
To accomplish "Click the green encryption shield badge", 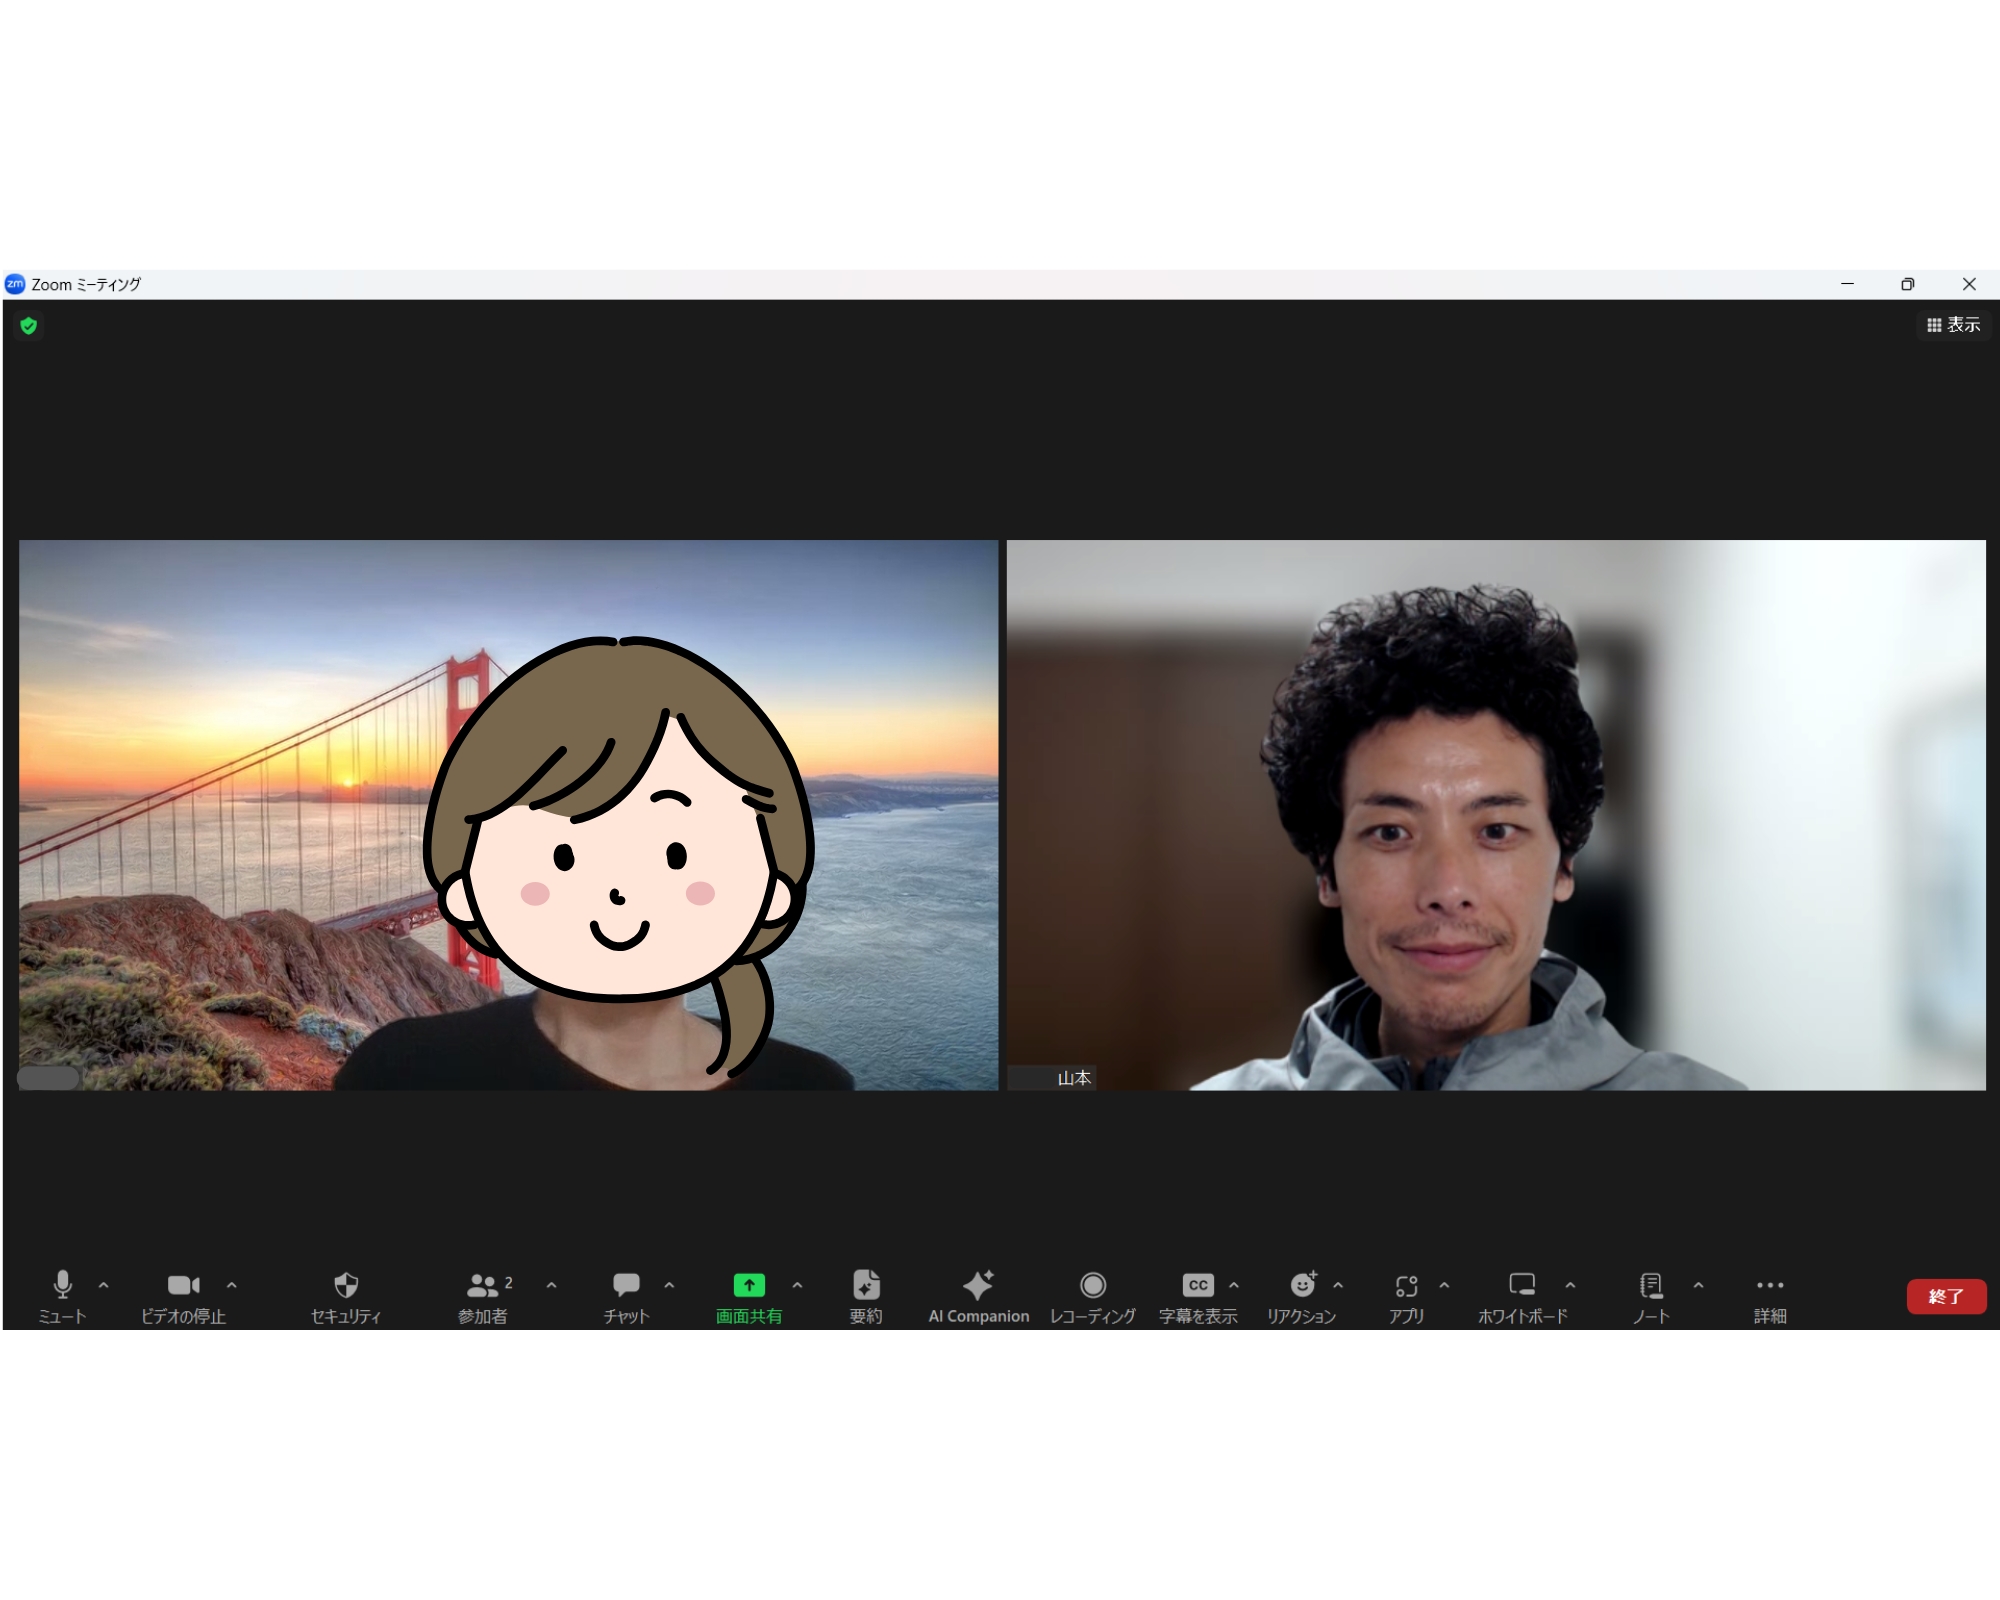I will [29, 326].
